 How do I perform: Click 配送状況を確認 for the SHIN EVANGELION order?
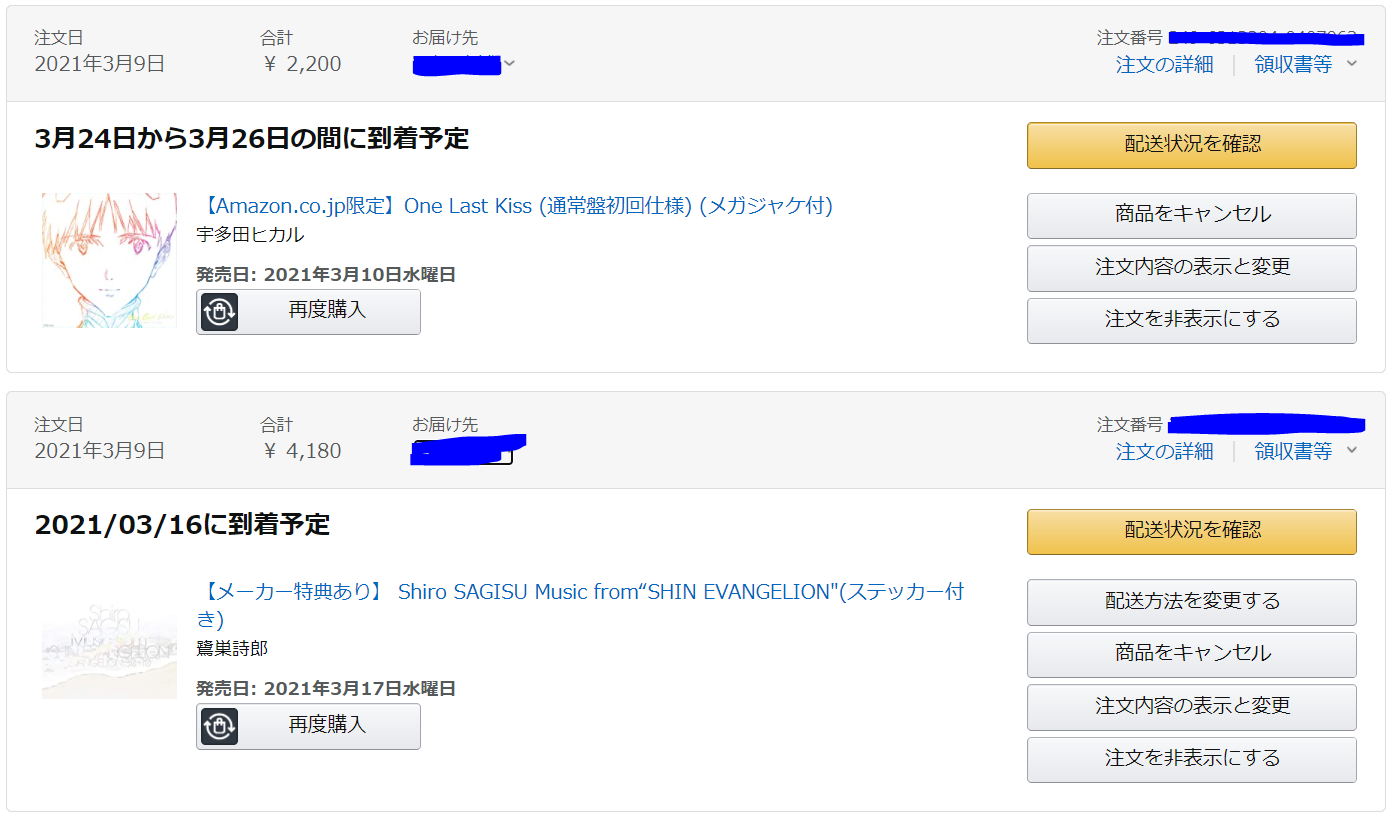coord(1191,531)
